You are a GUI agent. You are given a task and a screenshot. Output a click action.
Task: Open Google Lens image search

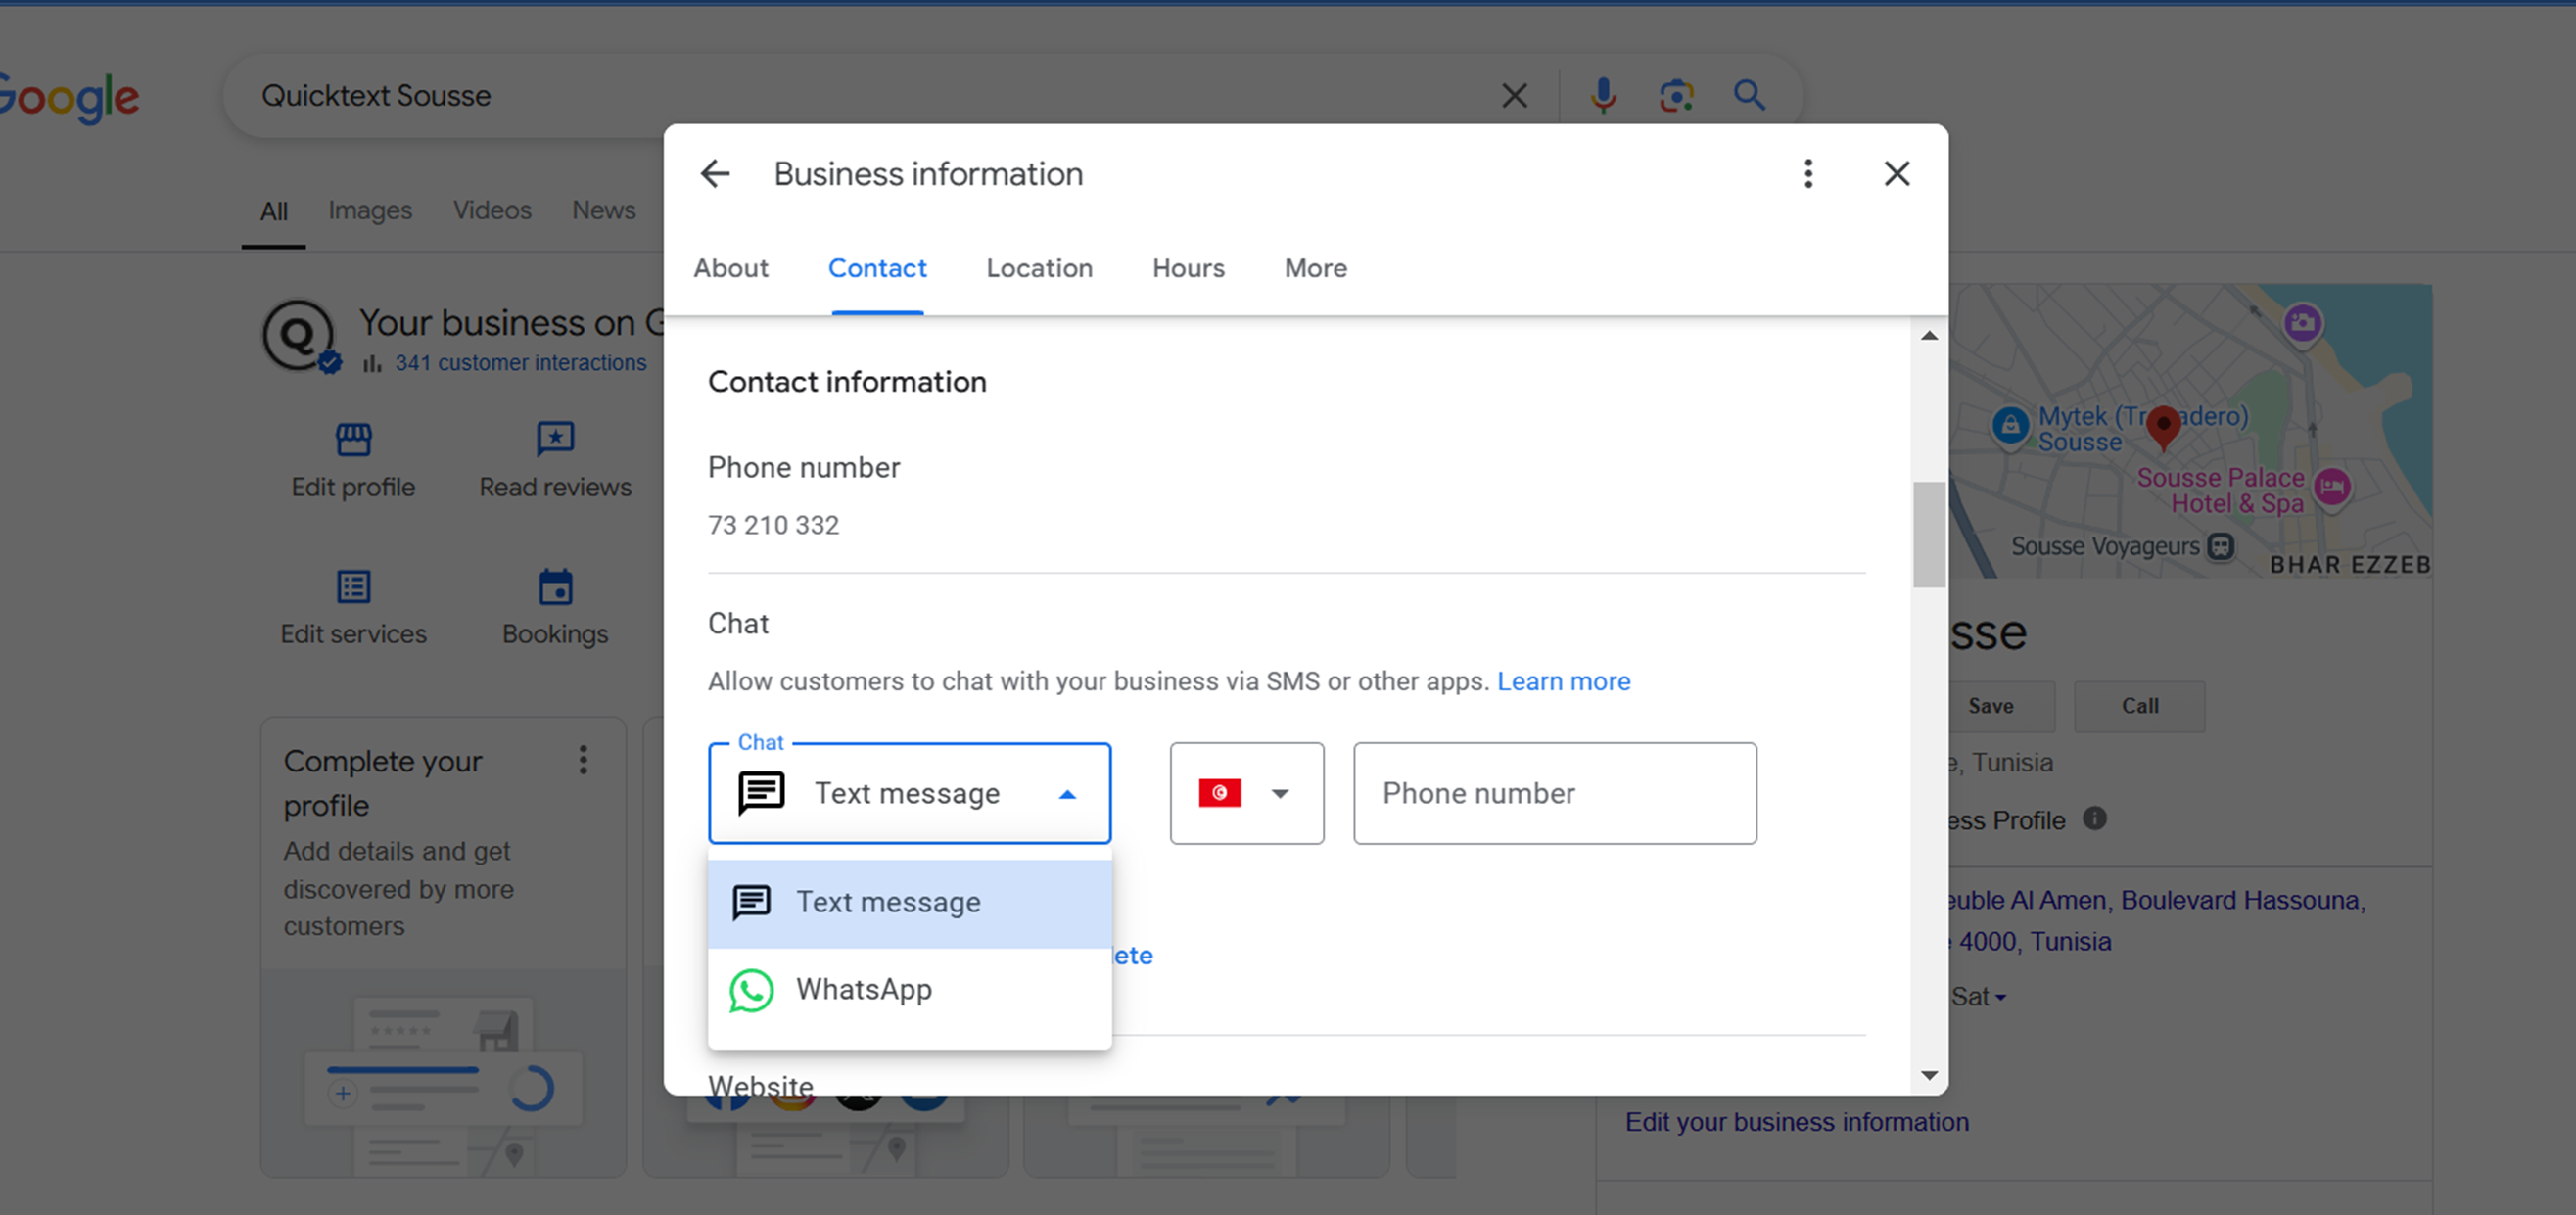click(x=1677, y=96)
